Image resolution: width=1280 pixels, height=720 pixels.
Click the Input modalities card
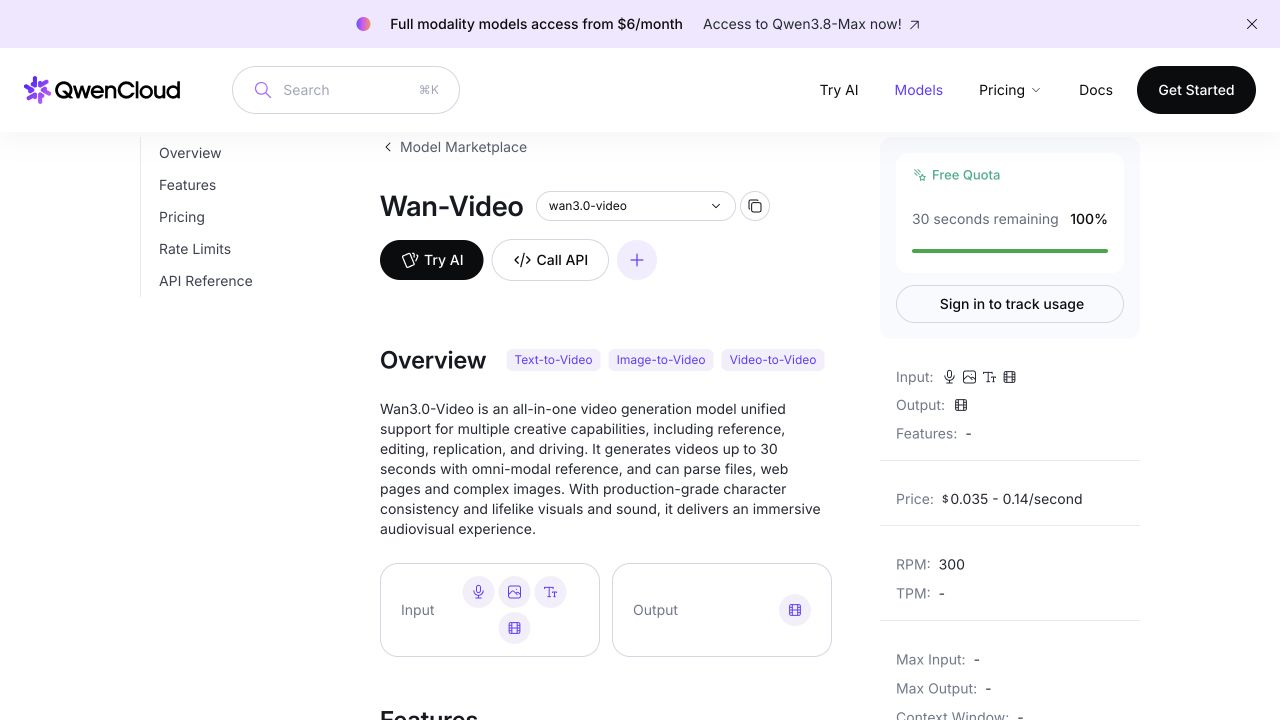(490, 610)
